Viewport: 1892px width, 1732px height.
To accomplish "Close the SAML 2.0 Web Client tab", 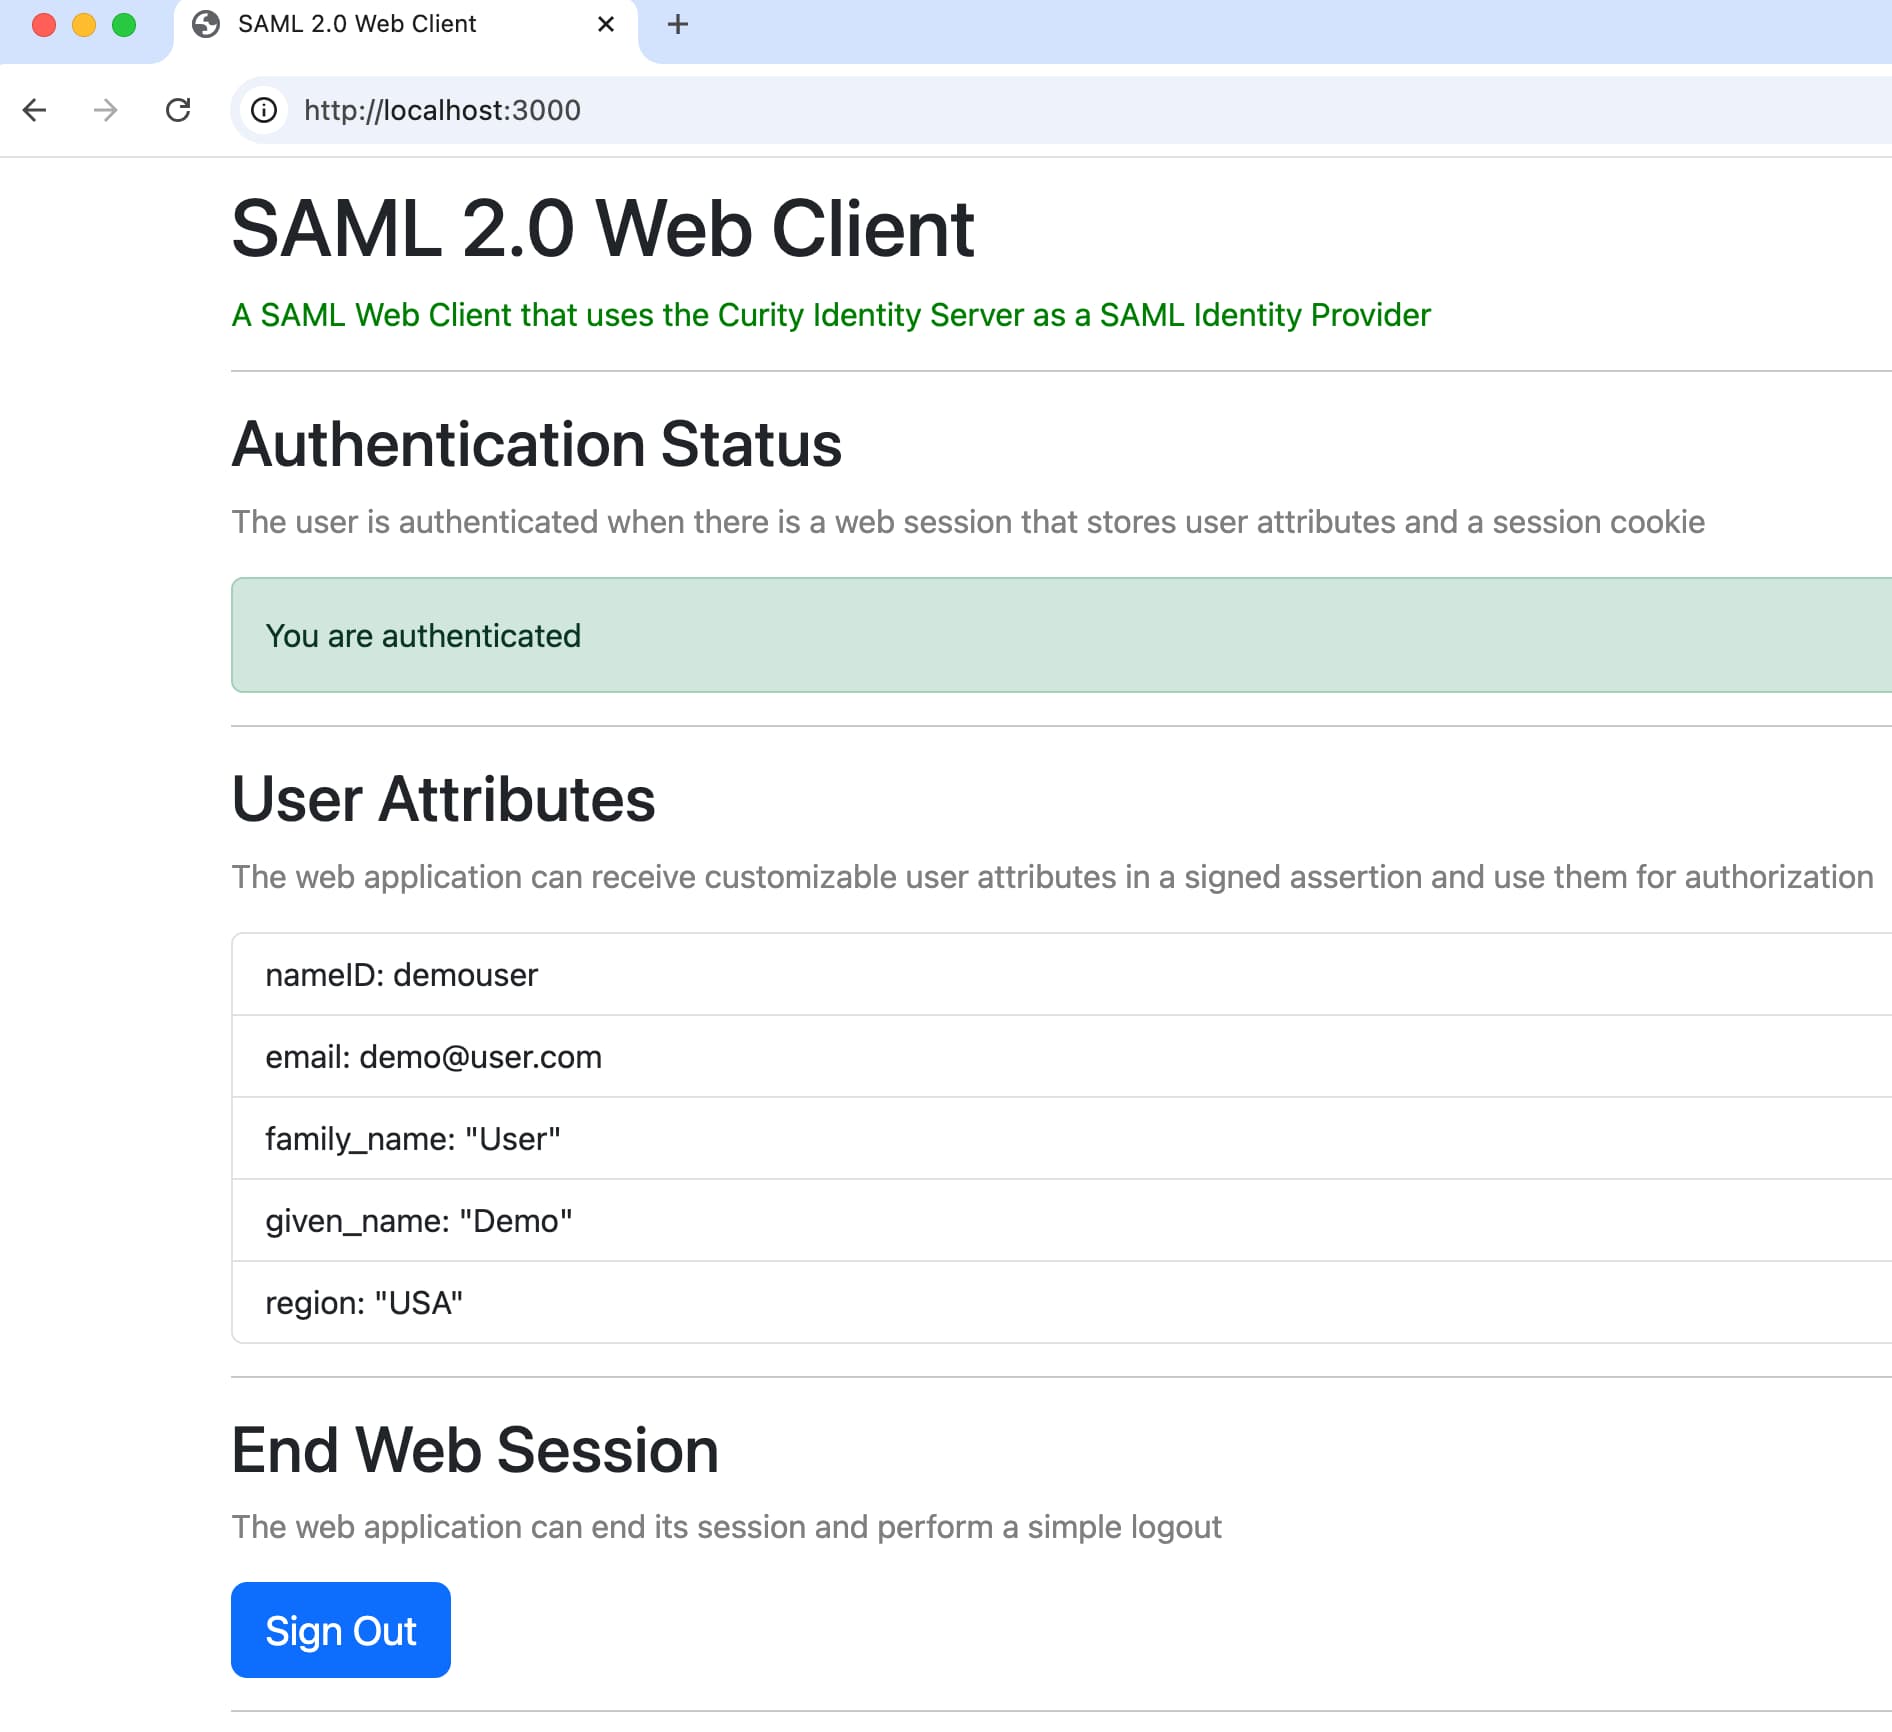I will pos(605,25).
